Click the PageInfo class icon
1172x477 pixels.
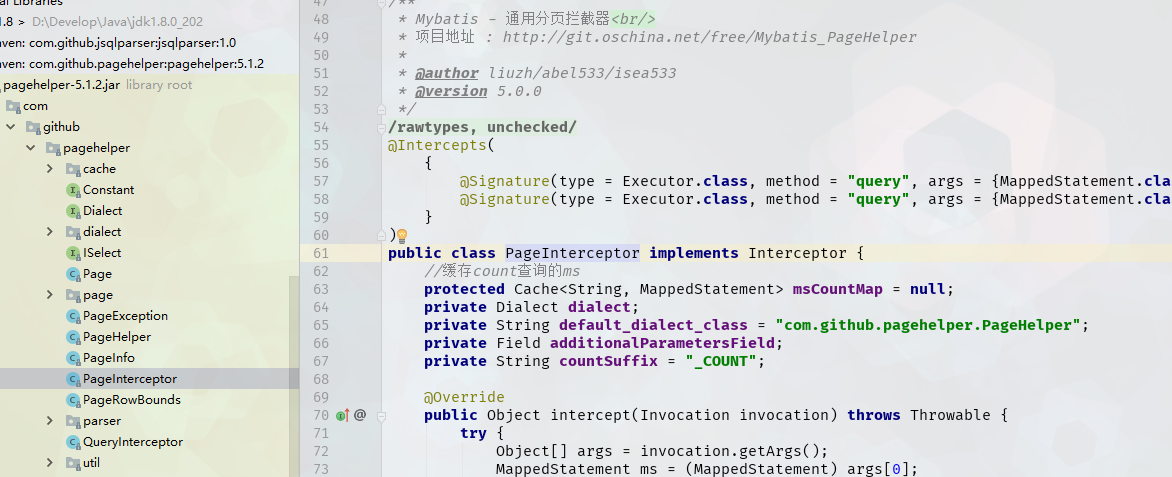pos(73,357)
